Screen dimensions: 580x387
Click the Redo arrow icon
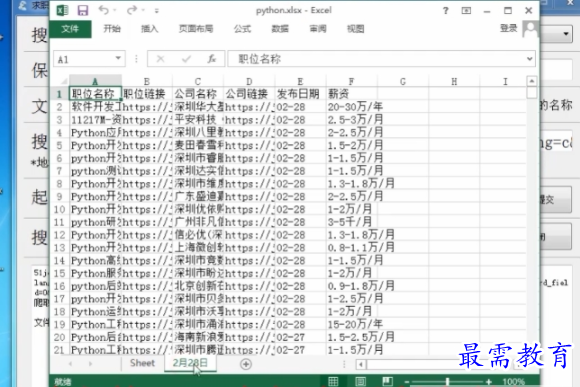coord(131,10)
